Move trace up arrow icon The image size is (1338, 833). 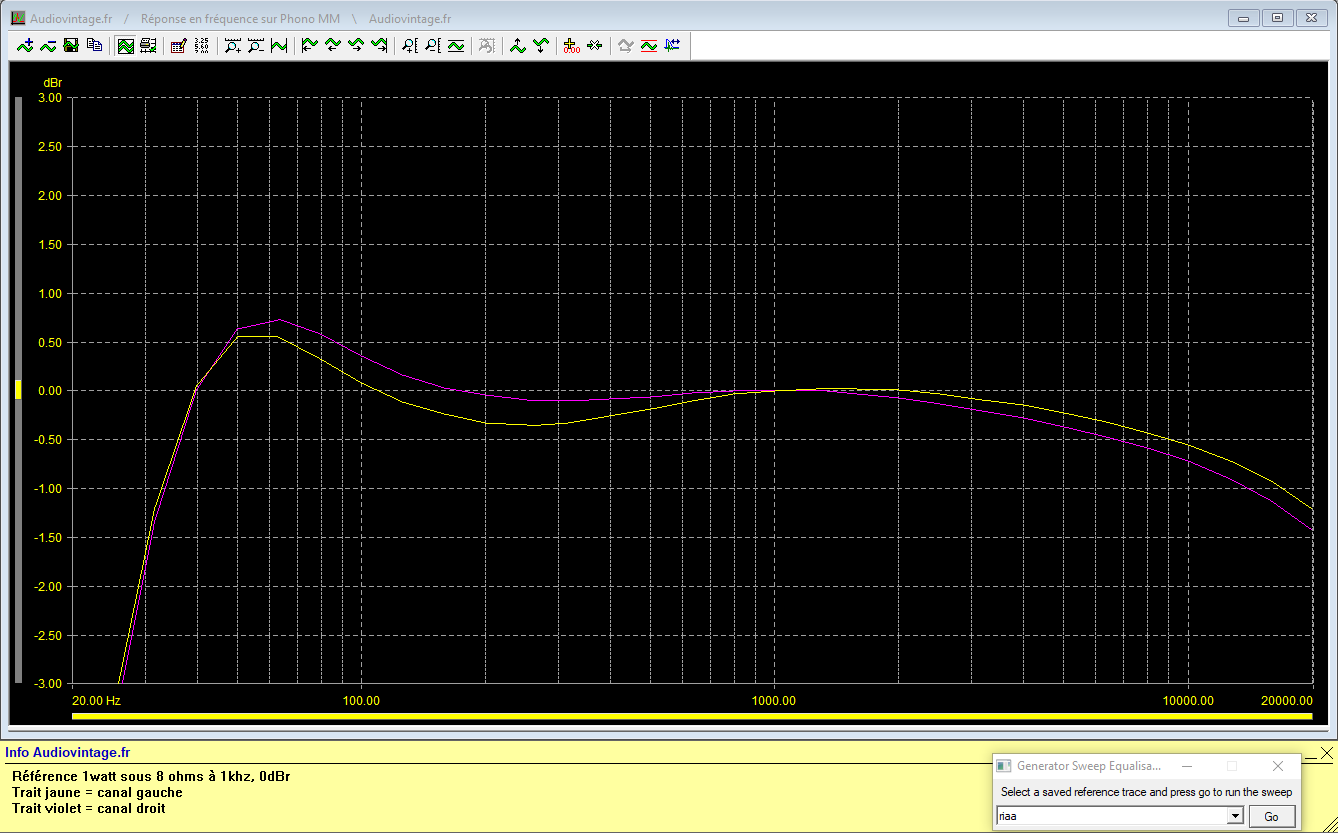518,45
